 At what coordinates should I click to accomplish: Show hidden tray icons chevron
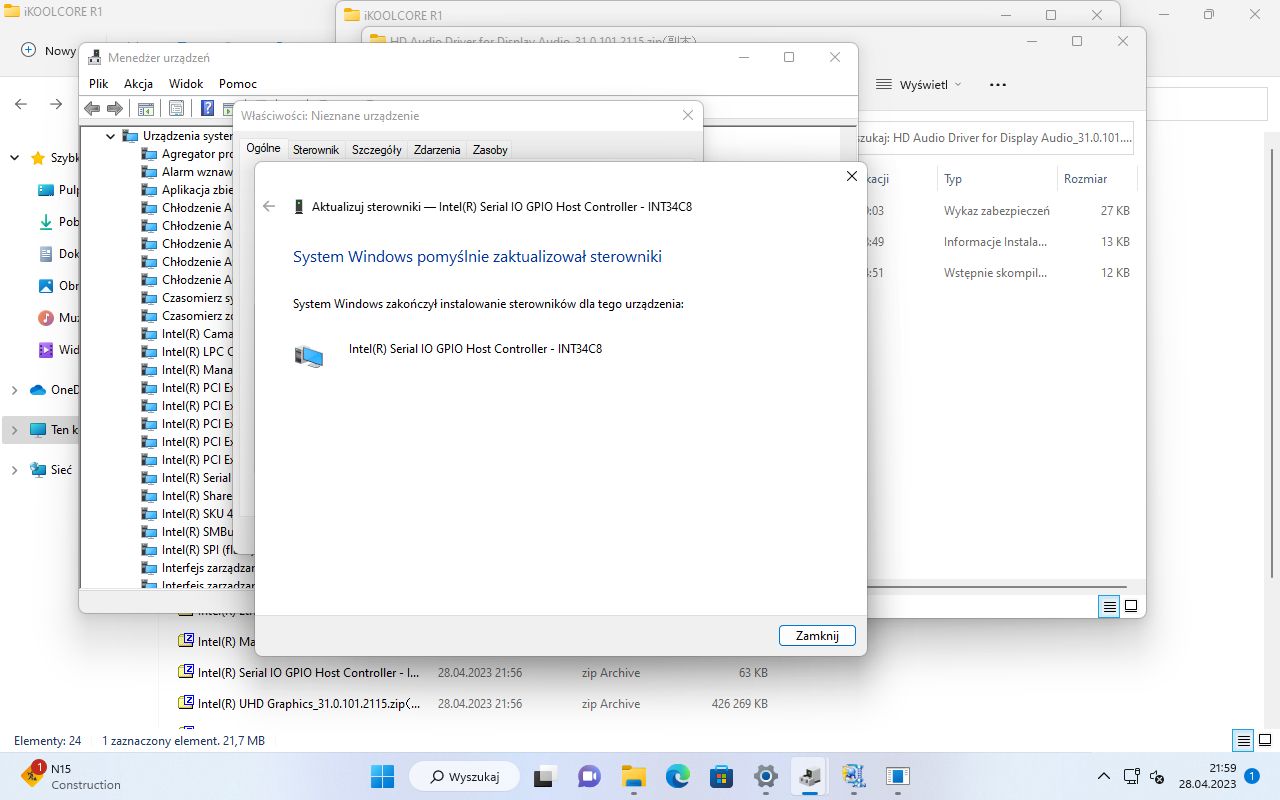tap(1104, 776)
